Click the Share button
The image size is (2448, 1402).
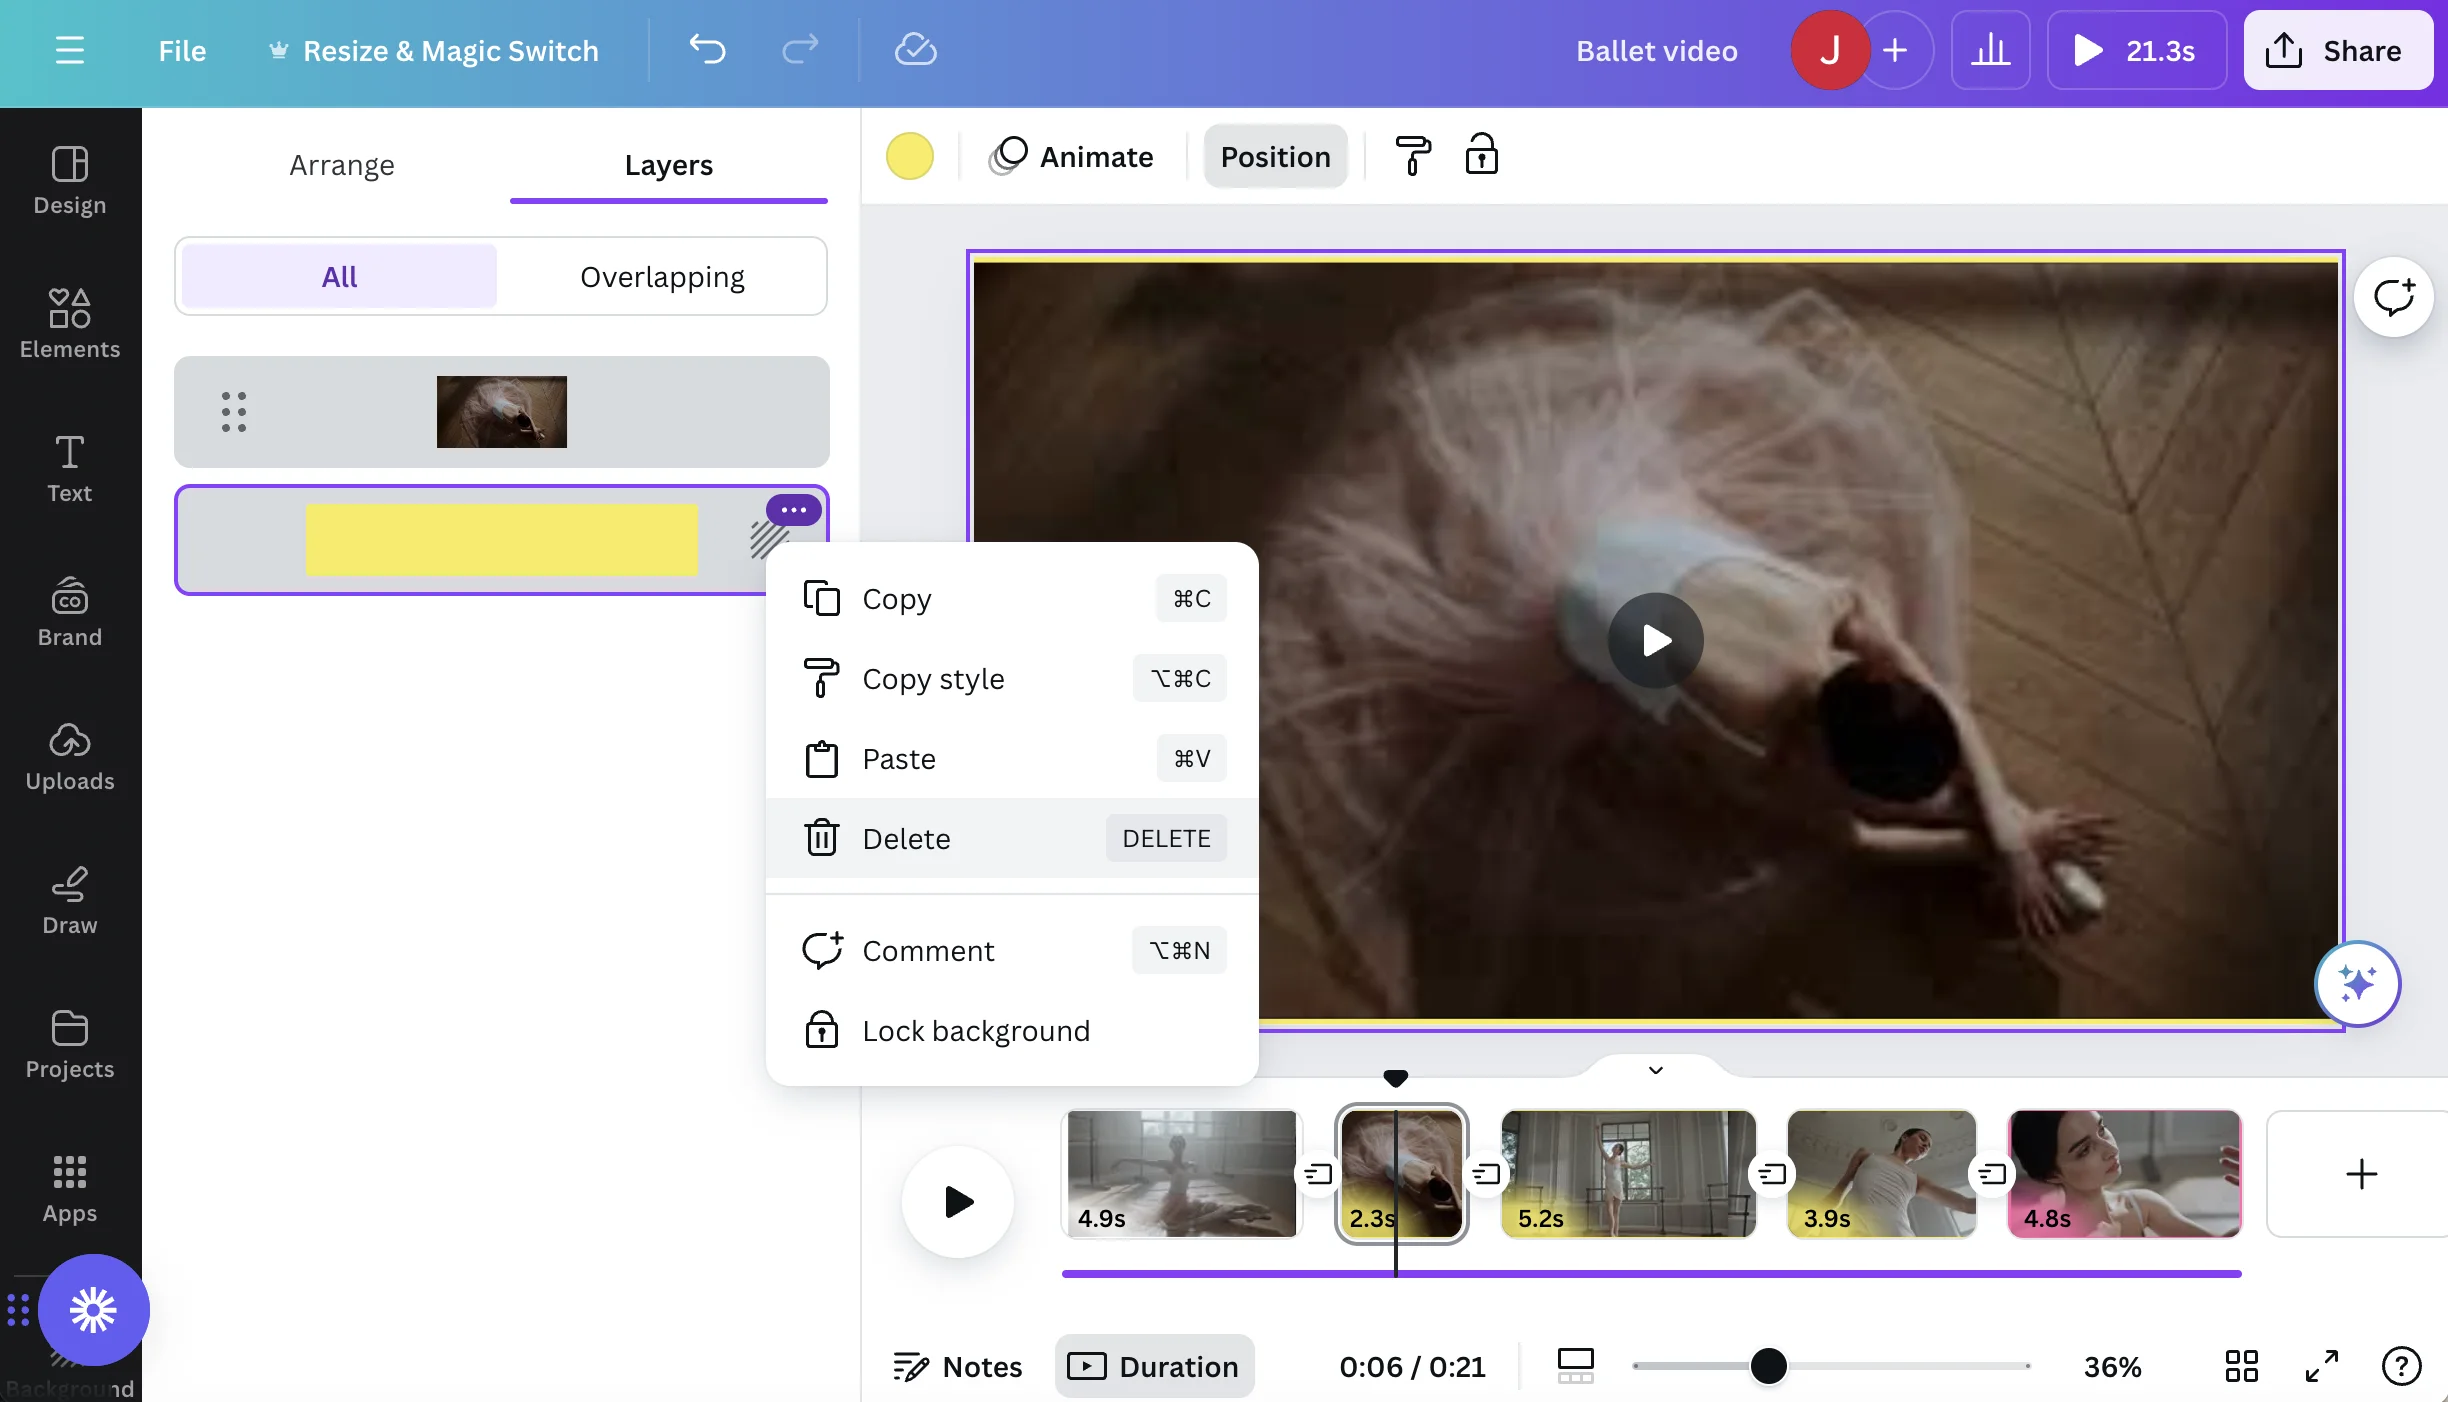[x=2337, y=50]
